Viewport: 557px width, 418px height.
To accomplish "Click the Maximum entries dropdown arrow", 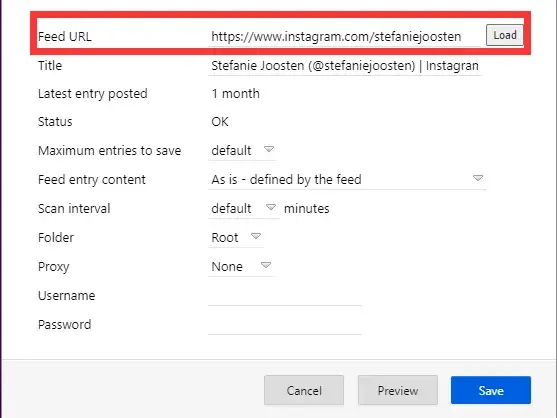I will 269,149.
